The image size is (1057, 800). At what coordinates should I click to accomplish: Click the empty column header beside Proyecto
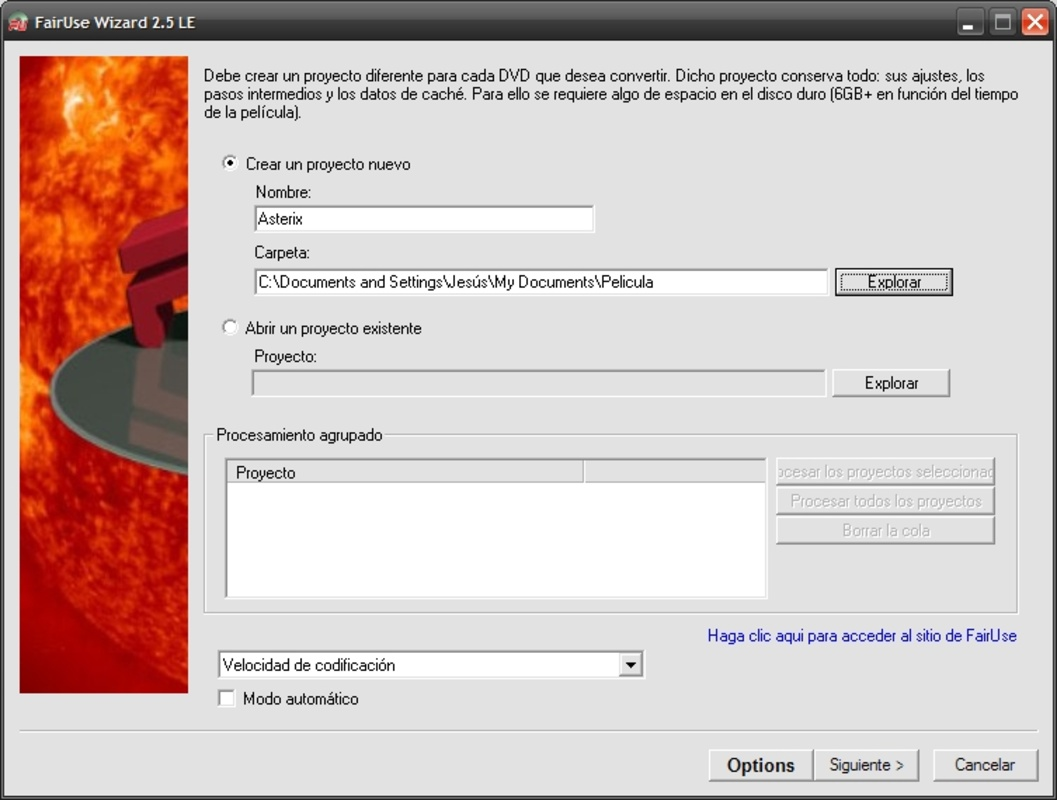point(674,472)
